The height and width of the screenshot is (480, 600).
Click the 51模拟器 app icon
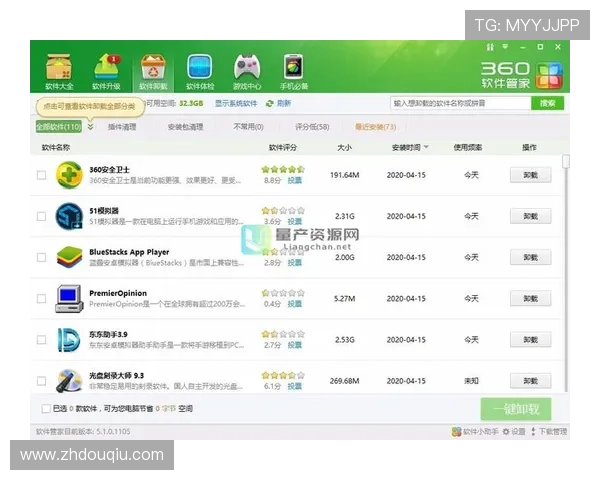pos(69,216)
